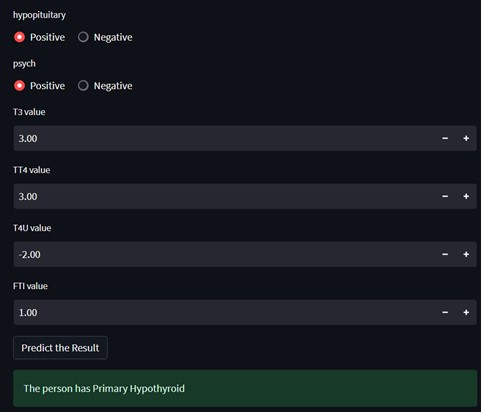Raise FTI value using plus icon
This screenshot has width=481, height=412.
tap(466, 312)
